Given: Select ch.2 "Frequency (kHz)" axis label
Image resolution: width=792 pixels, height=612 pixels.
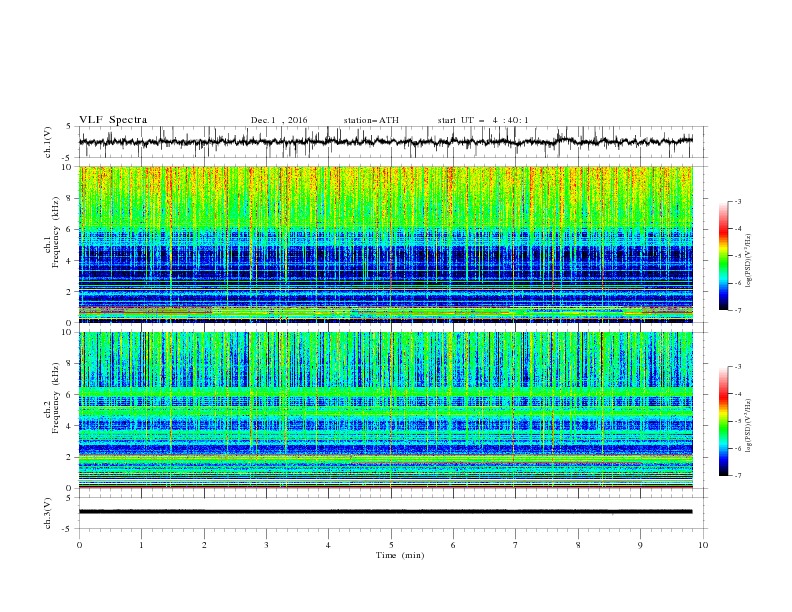Looking at the screenshot, I should pyautogui.click(x=55, y=398).
